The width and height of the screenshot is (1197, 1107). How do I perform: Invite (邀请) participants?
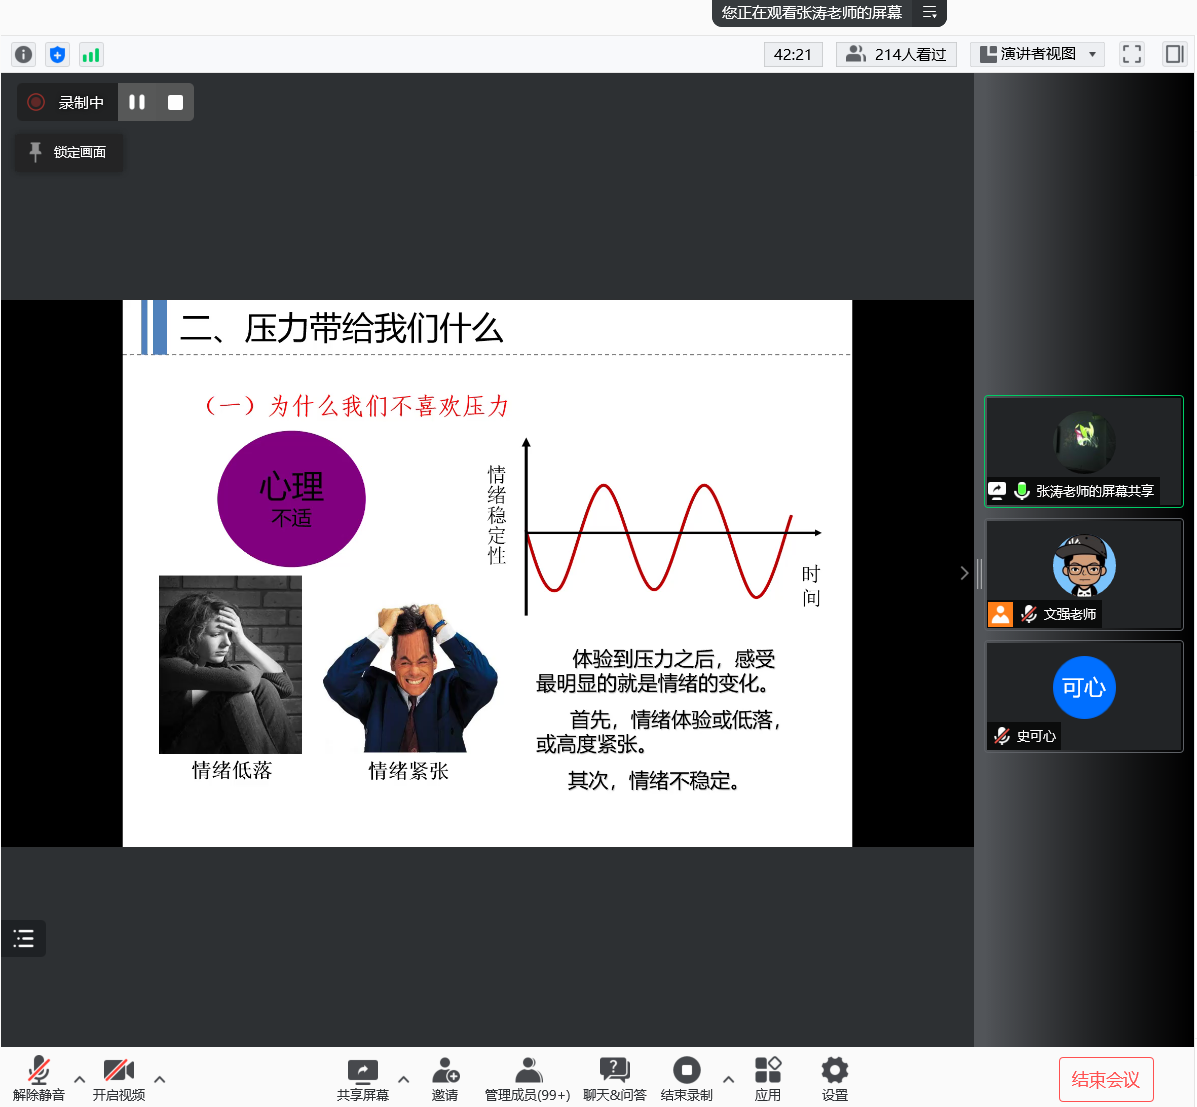click(445, 1079)
